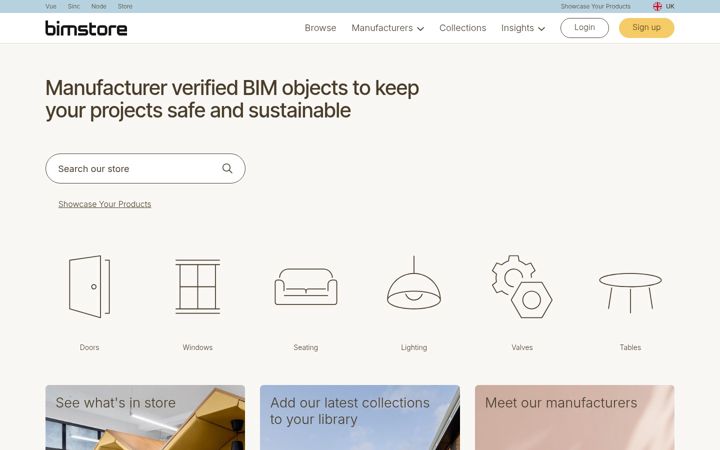Image resolution: width=720 pixels, height=450 pixels.
Task: Open the Add our latest collections card
Action: [360, 417]
